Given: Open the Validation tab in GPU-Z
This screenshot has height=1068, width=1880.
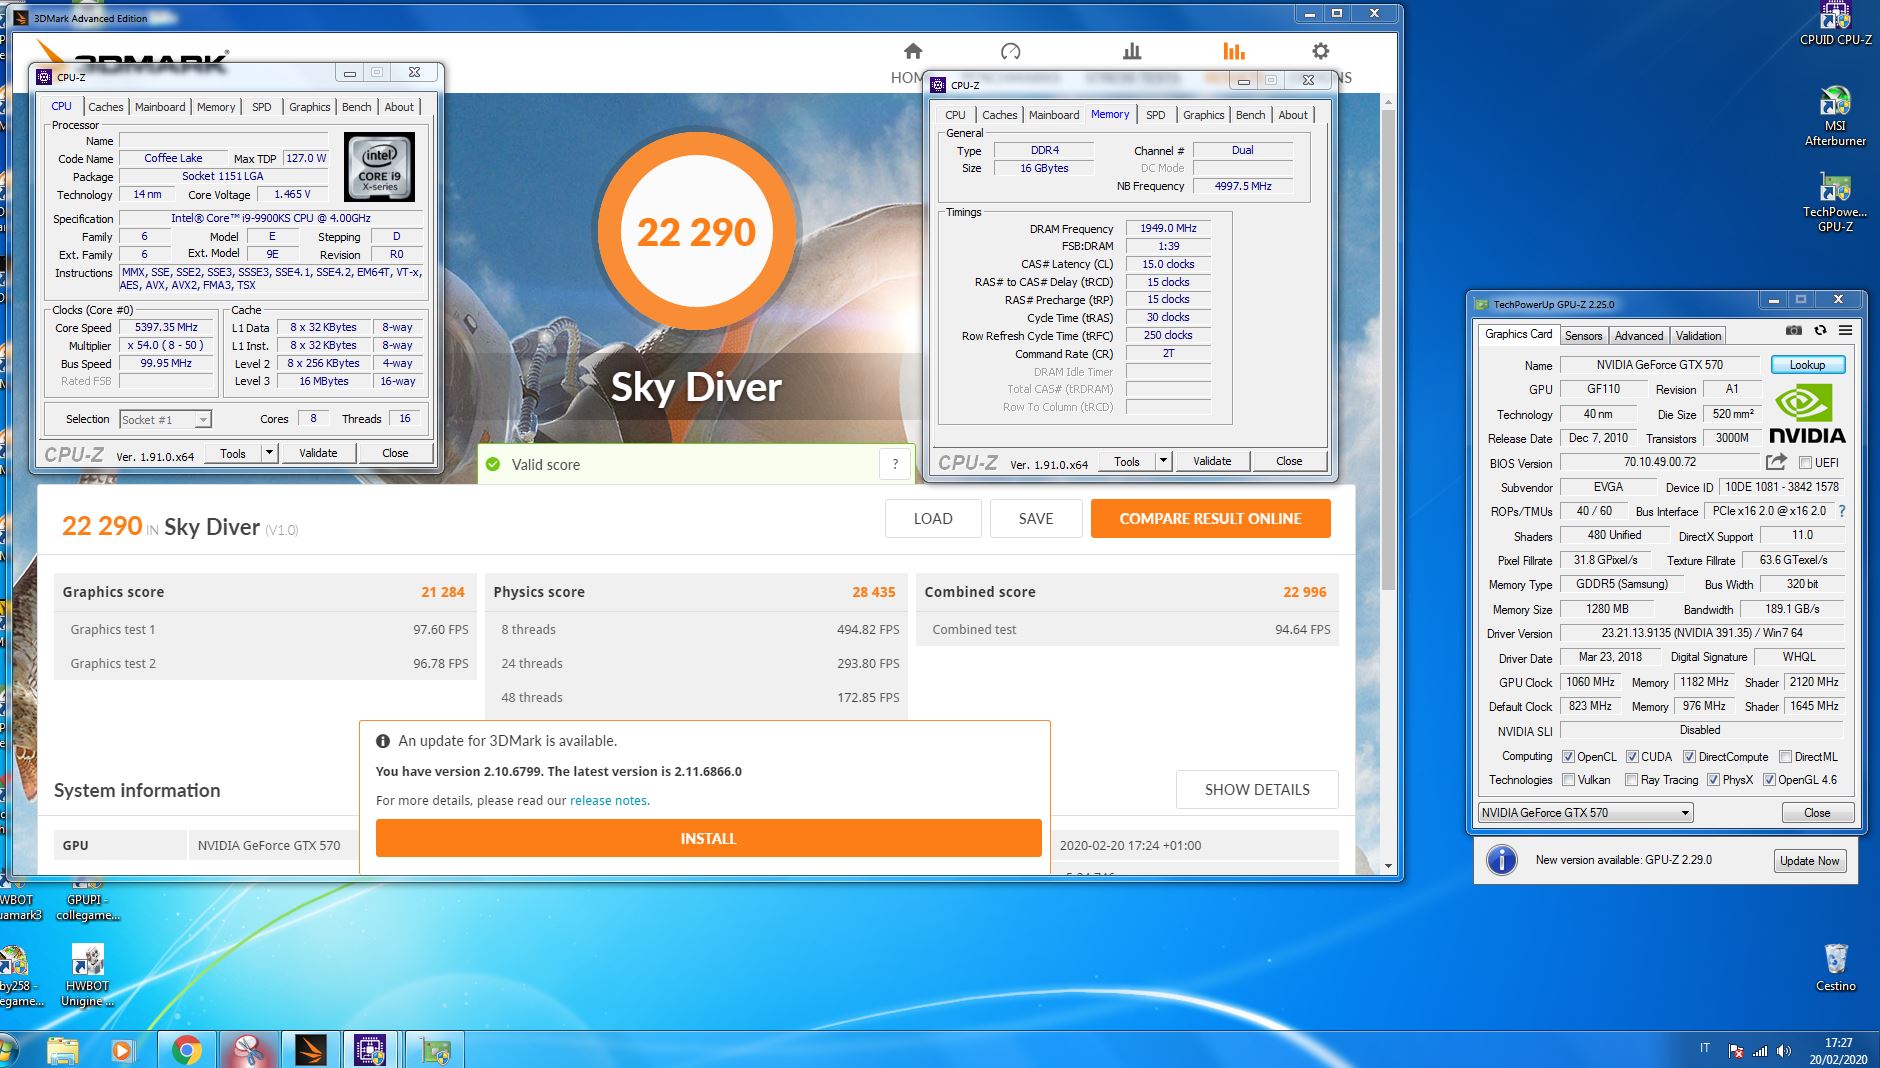Looking at the screenshot, I should point(1698,336).
